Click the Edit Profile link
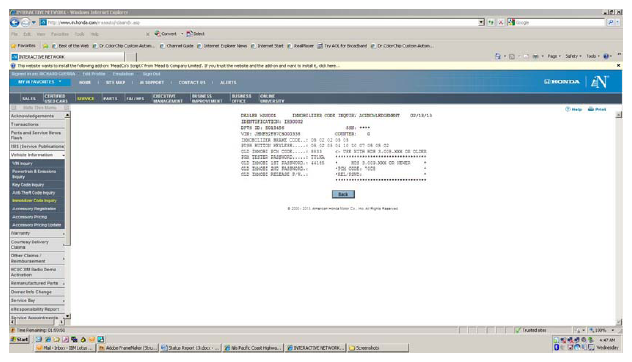Image resolution: width=632 pixels, height=362 pixels. click(94, 74)
